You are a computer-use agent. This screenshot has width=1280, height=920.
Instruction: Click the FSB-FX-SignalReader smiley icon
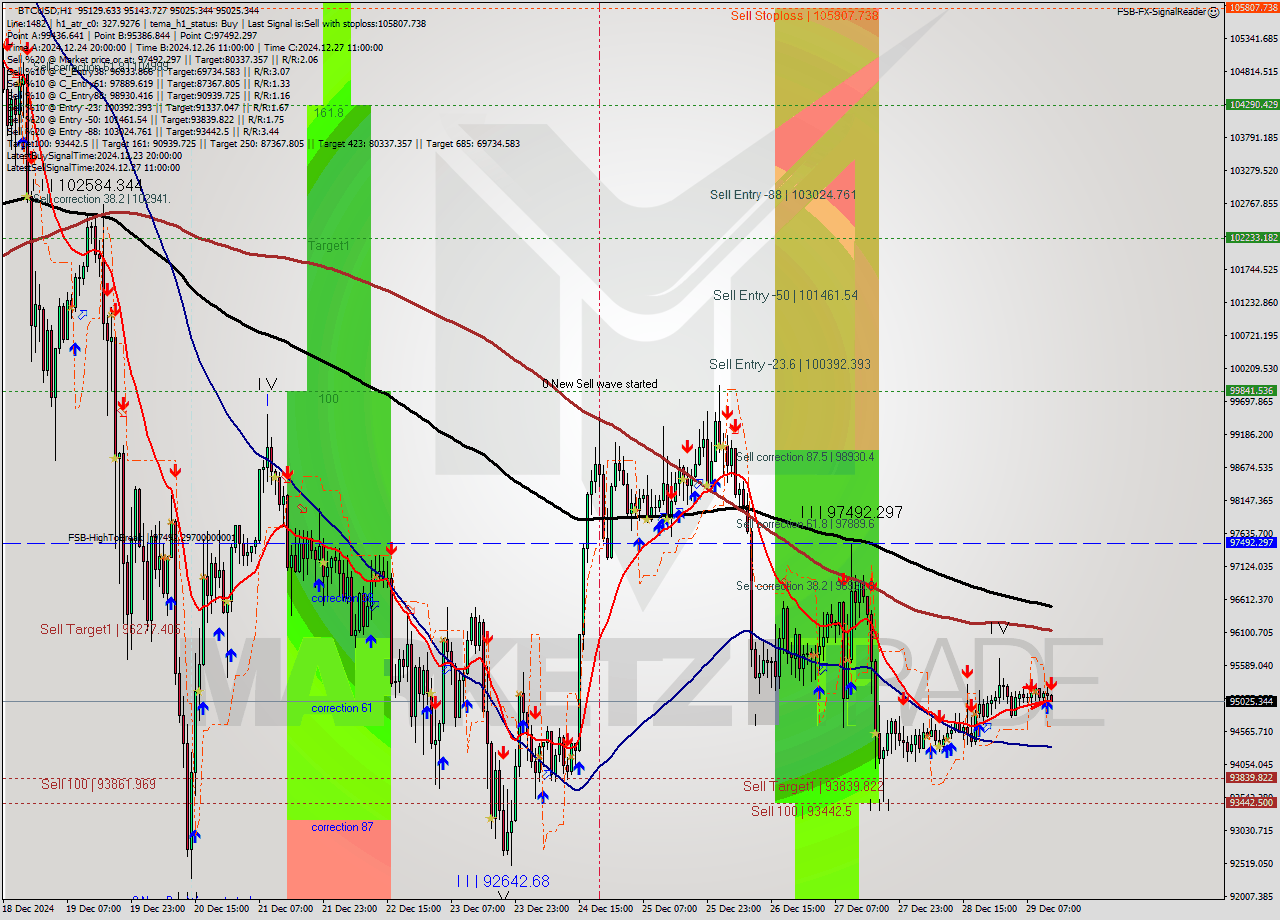point(1214,11)
